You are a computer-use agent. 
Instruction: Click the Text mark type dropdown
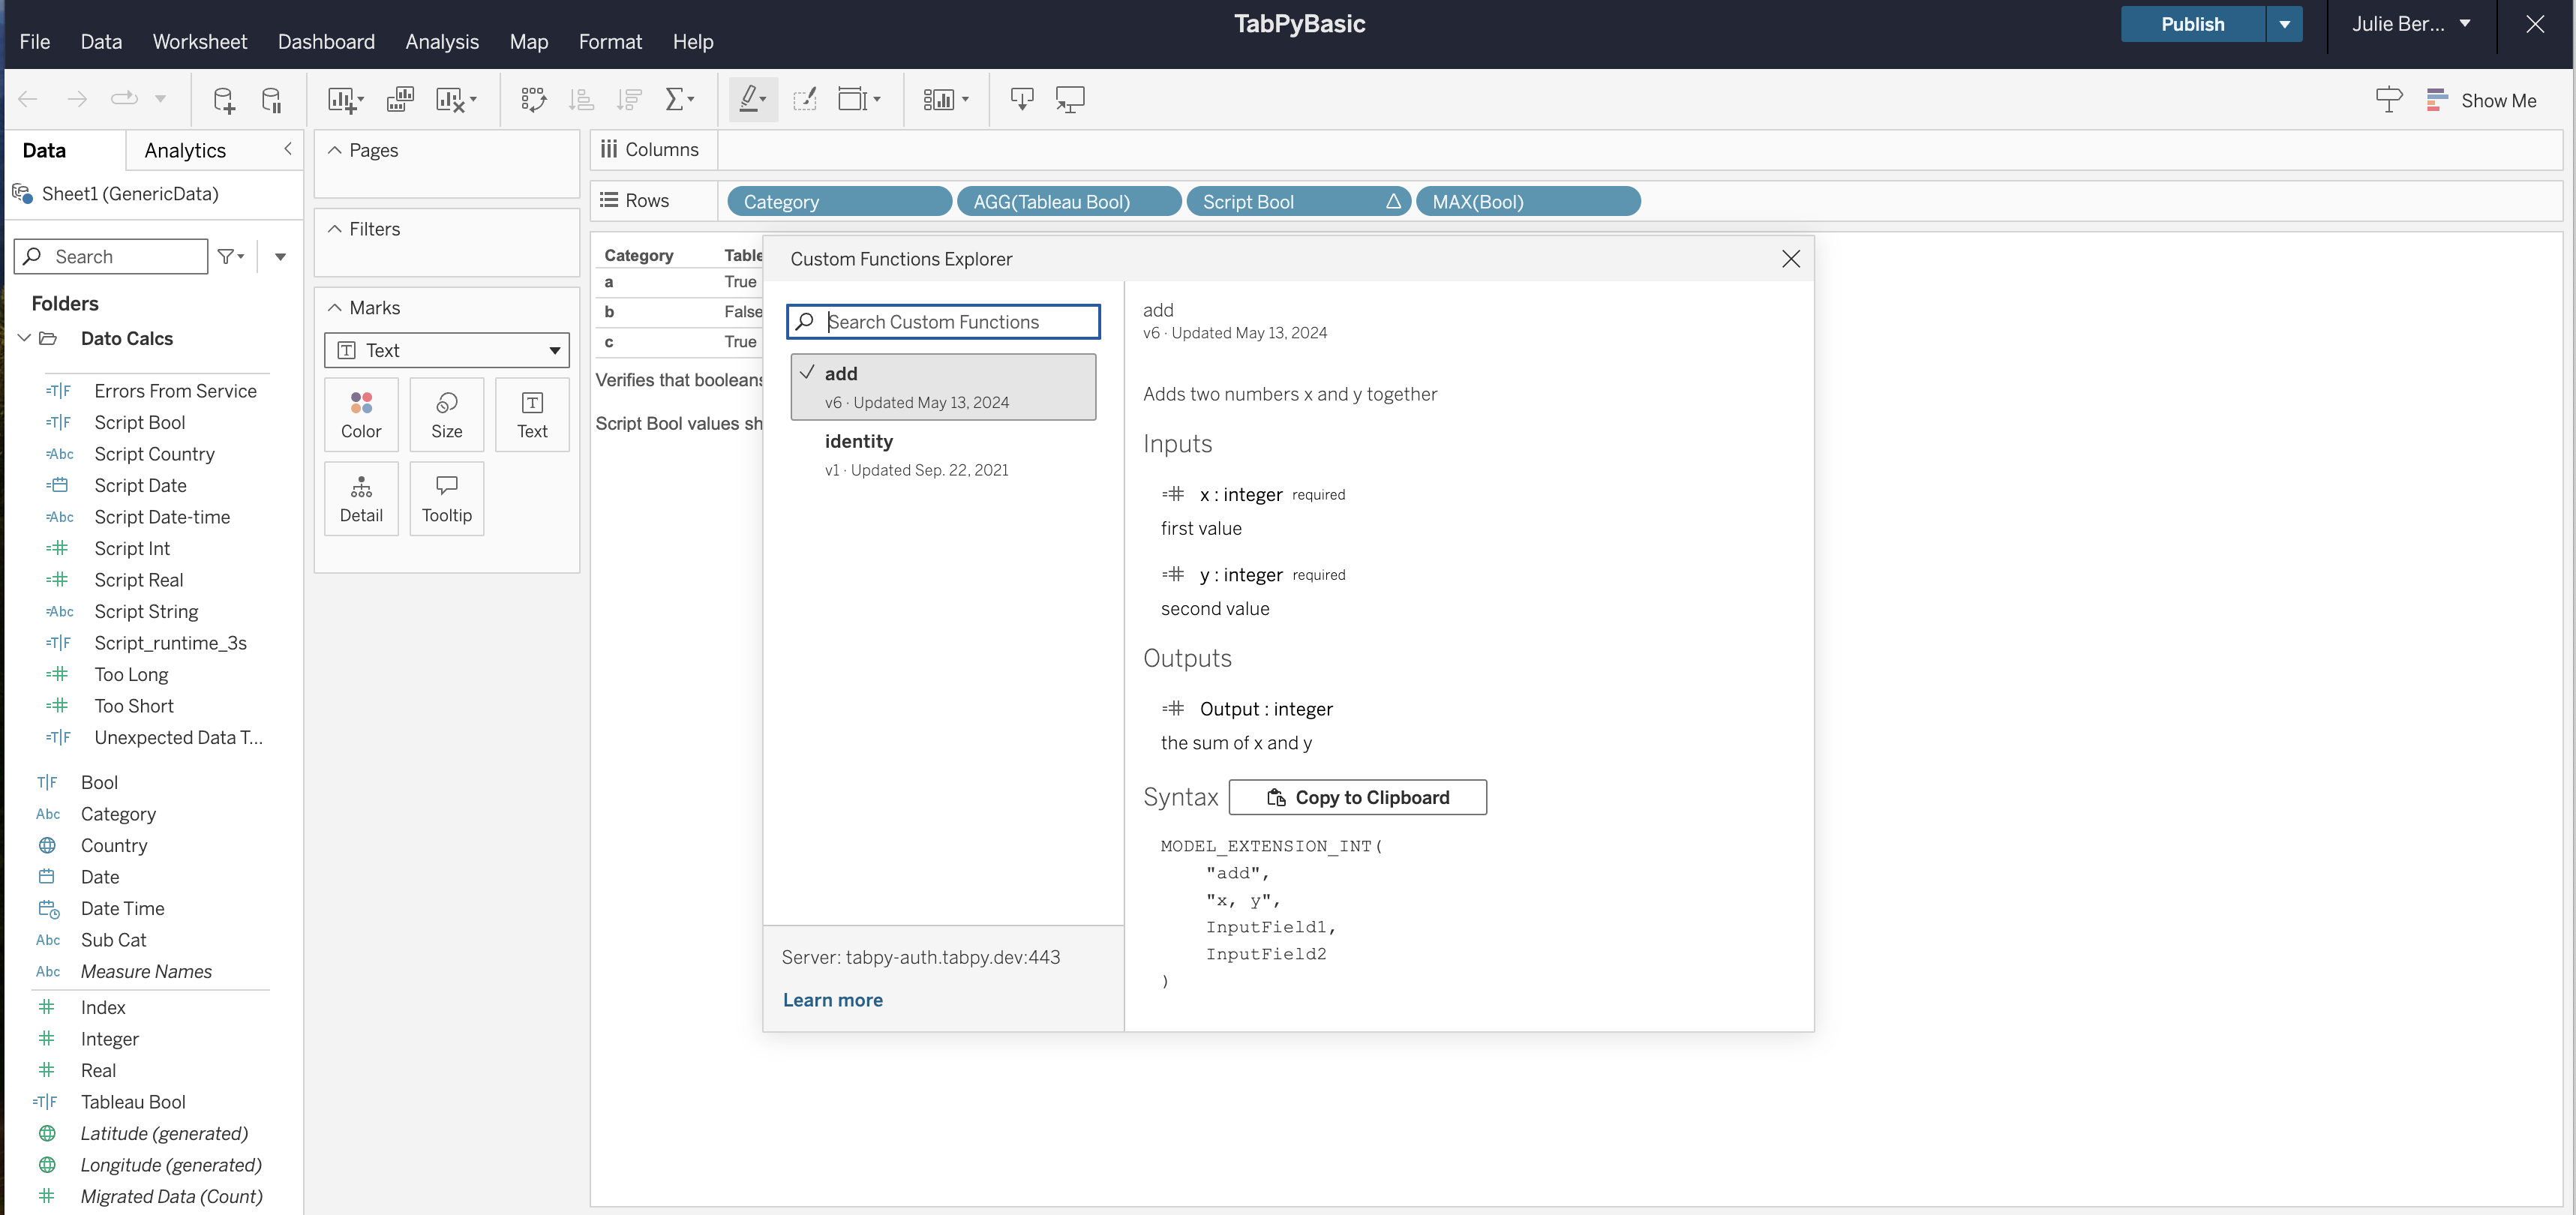447,349
